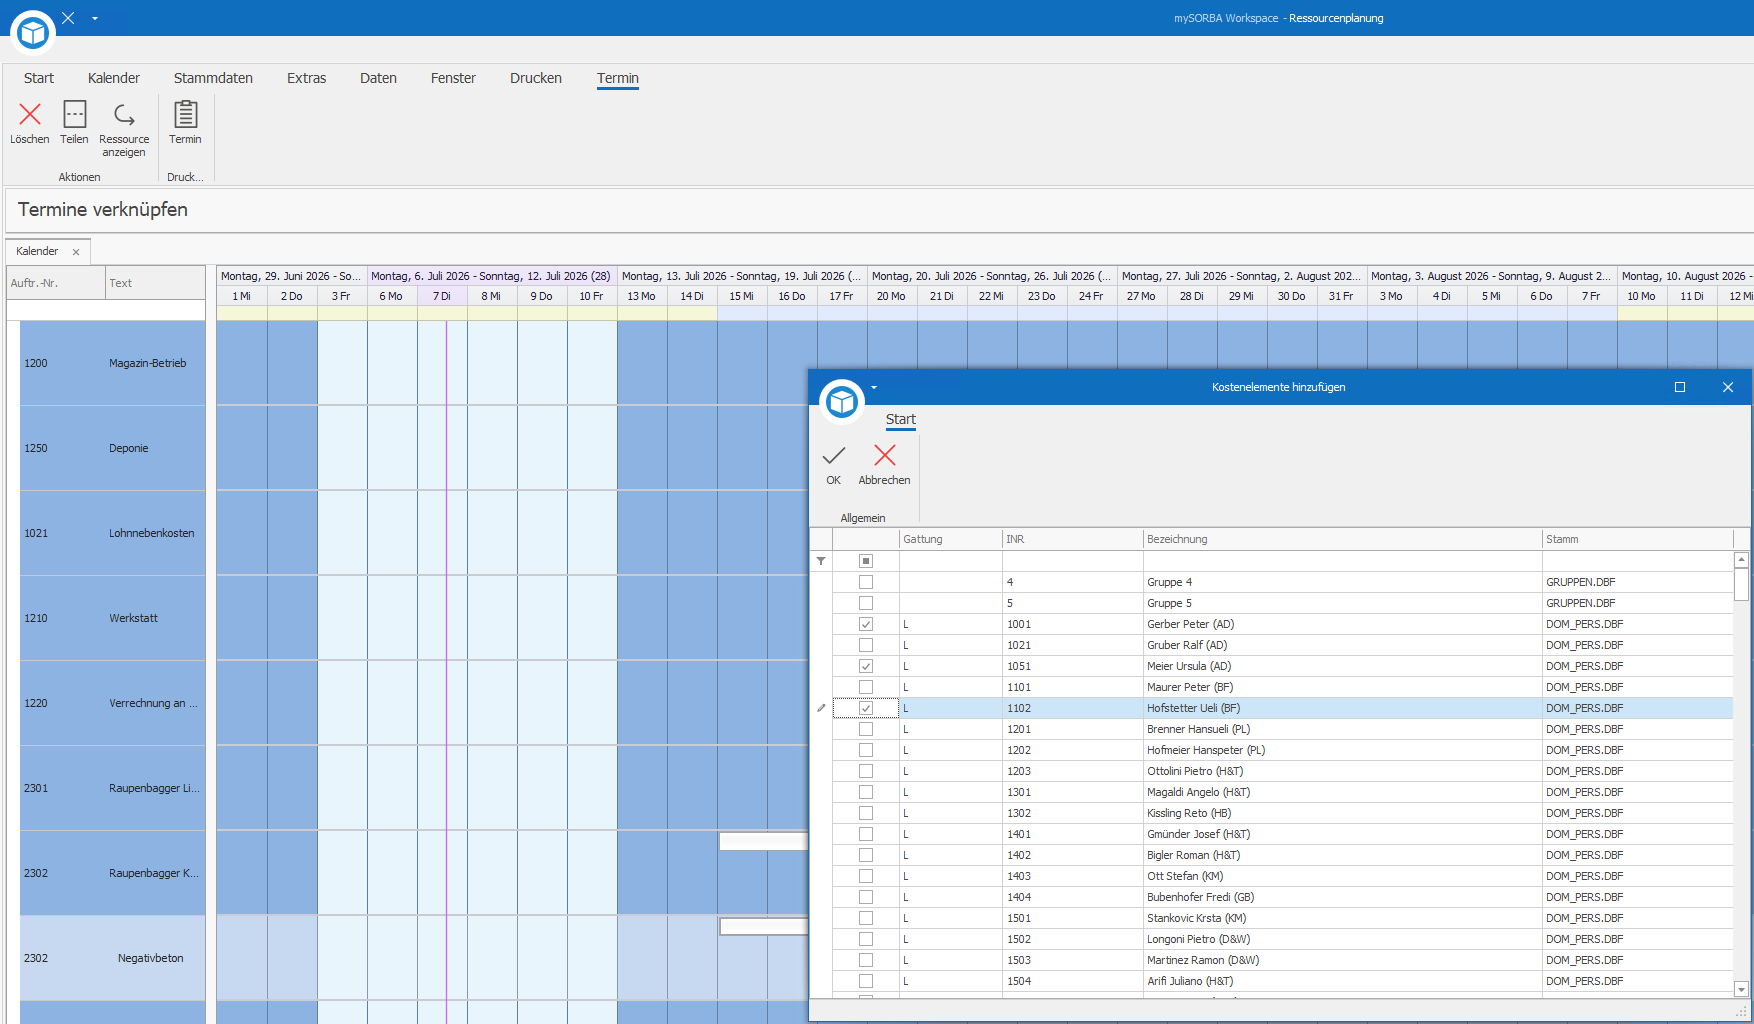Click Ressource anzeigen icon
Image resolution: width=1754 pixels, height=1024 pixels.
click(x=124, y=114)
